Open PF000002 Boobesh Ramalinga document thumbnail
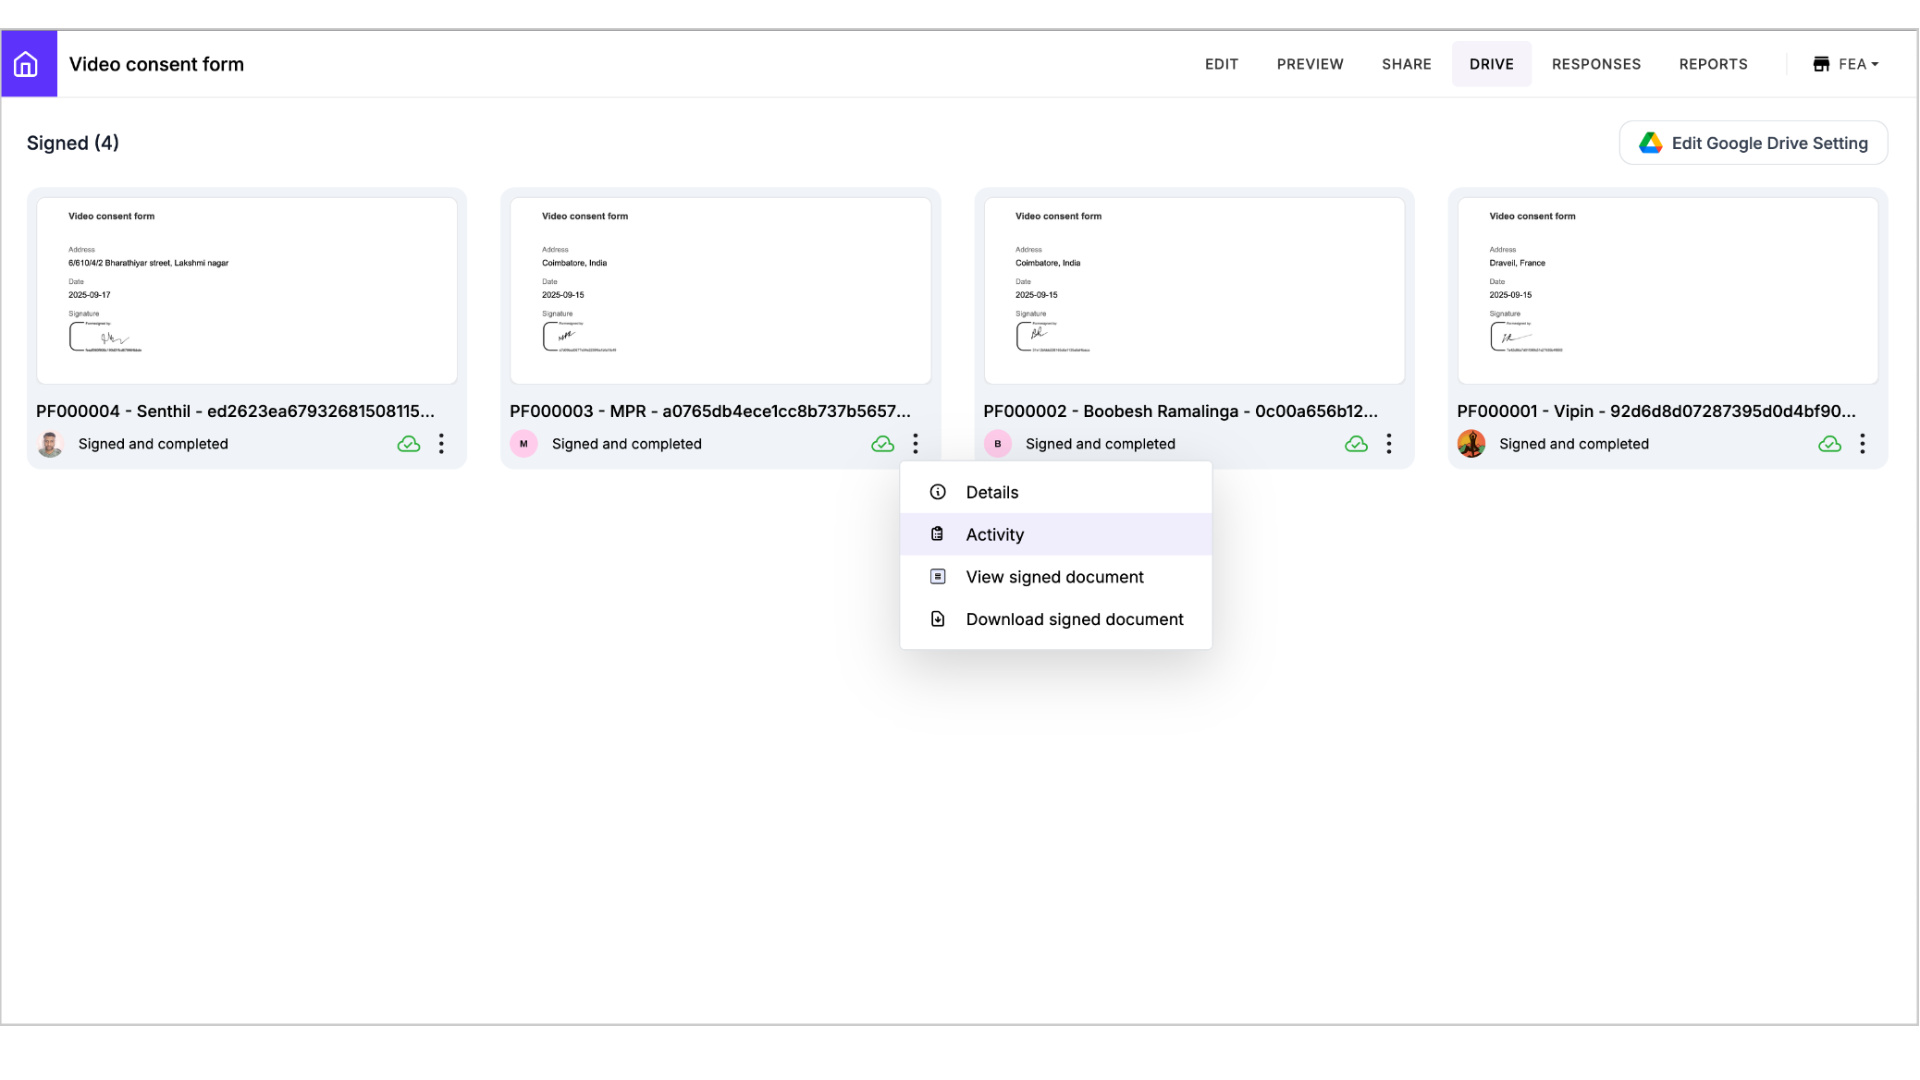1920x1080 pixels. (x=1194, y=290)
